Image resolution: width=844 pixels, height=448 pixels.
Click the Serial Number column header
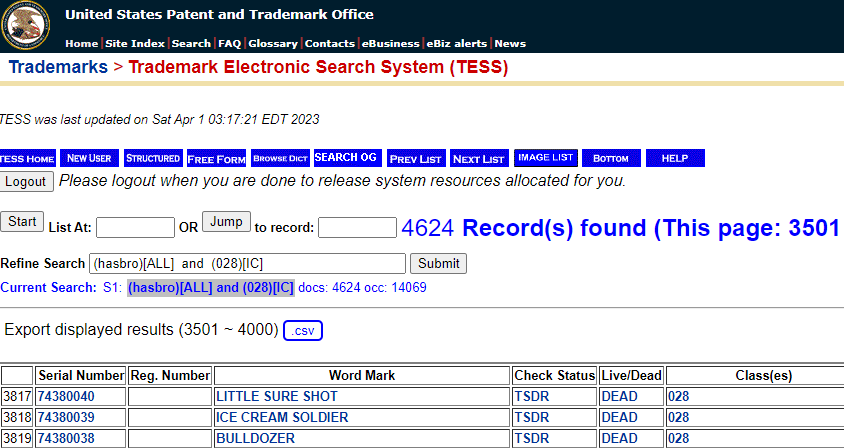tap(81, 375)
